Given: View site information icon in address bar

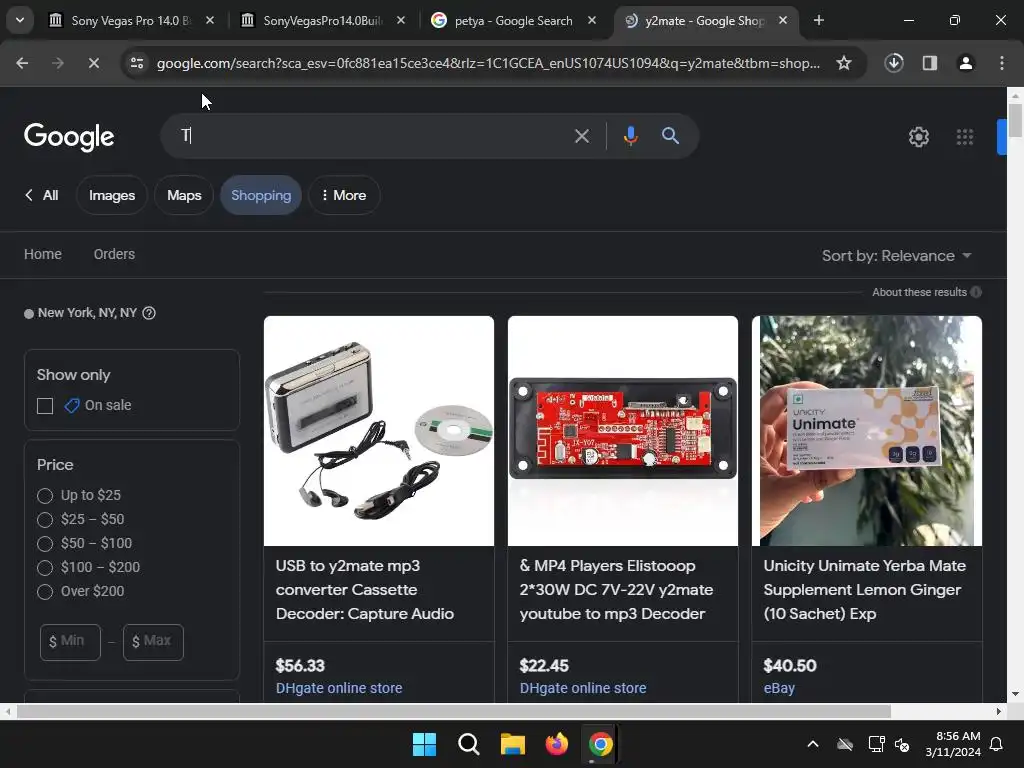Looking at the screenshot, I should [136, 63].
